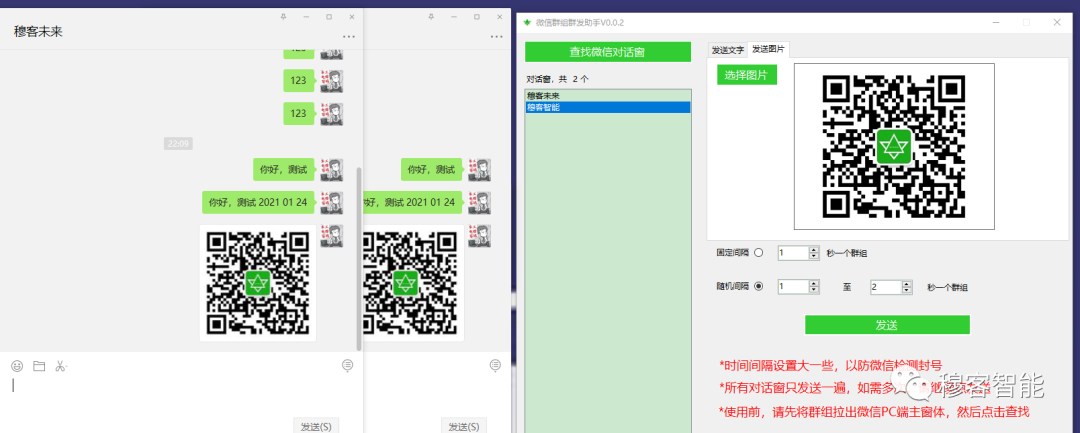
Task: Increase the 固定间隔 seconds with up arrow
Action: (x=814, y=249)
